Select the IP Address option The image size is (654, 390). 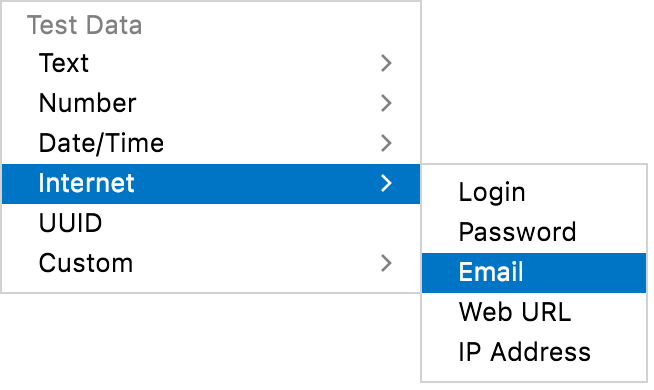point(534,352)
